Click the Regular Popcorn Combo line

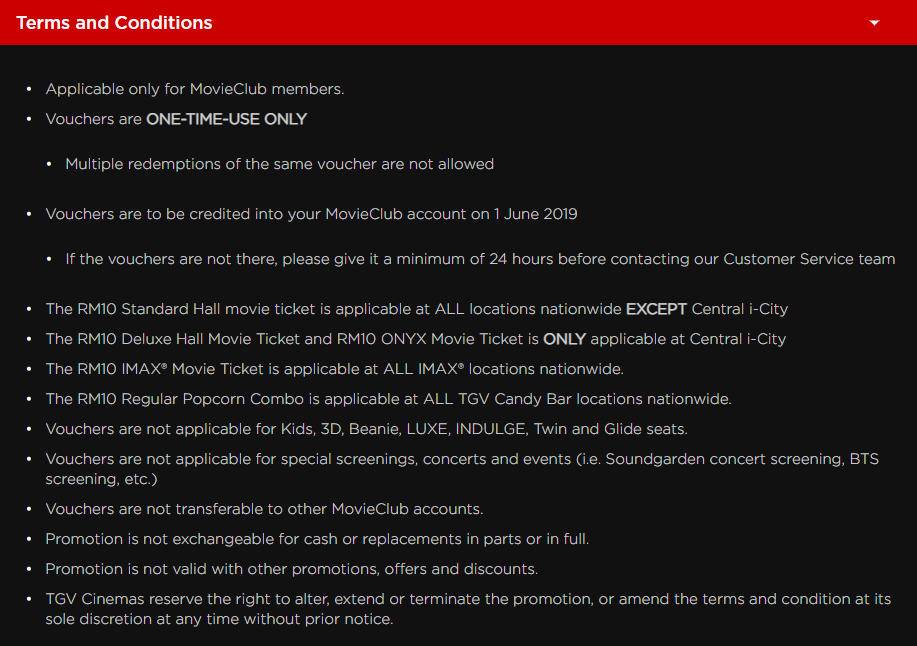point(388,399)
